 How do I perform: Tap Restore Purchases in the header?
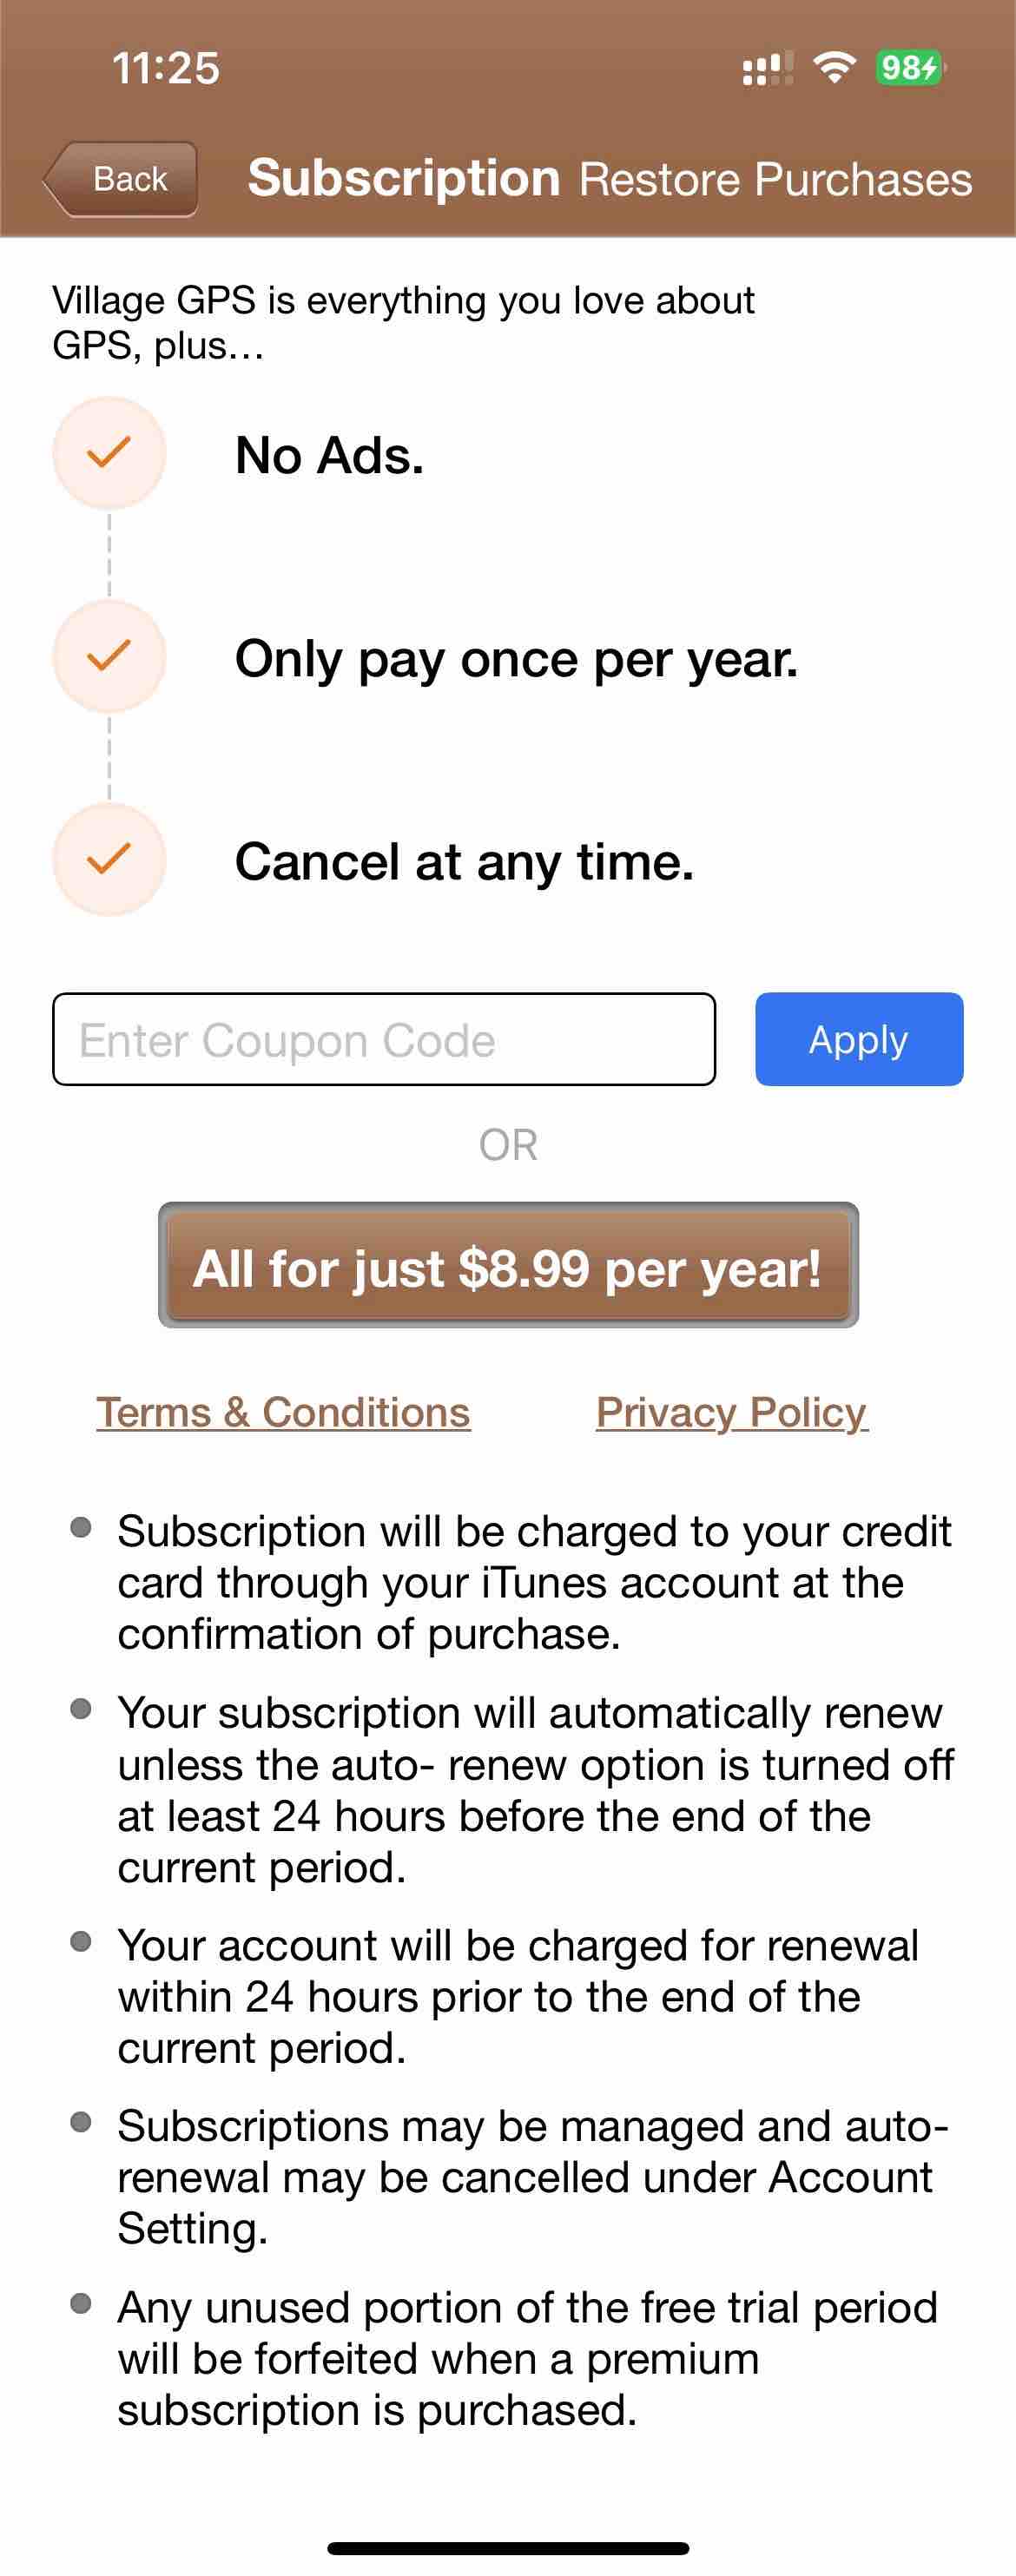(x=775, y=180)
